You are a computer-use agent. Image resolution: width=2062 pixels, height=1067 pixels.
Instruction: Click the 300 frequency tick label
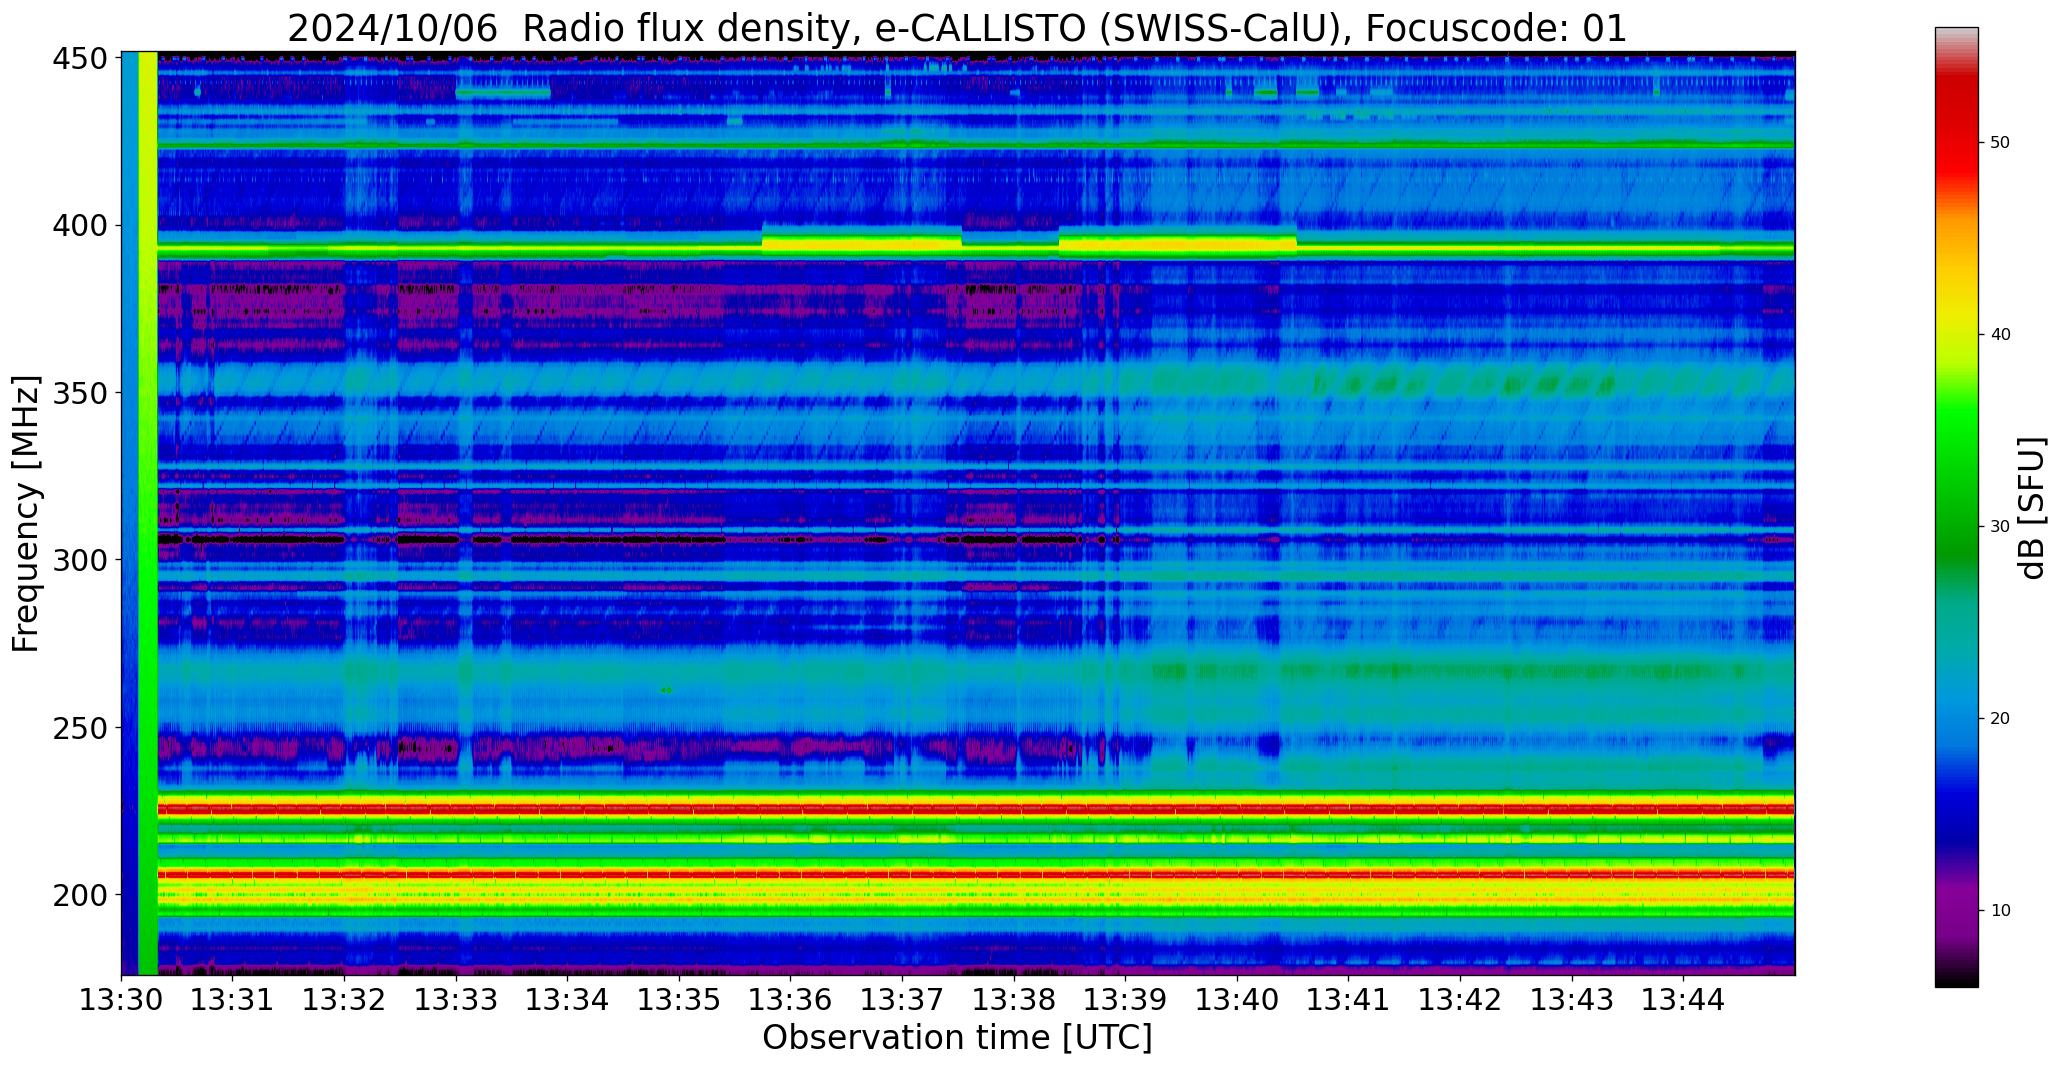click(x=79, y=560)
